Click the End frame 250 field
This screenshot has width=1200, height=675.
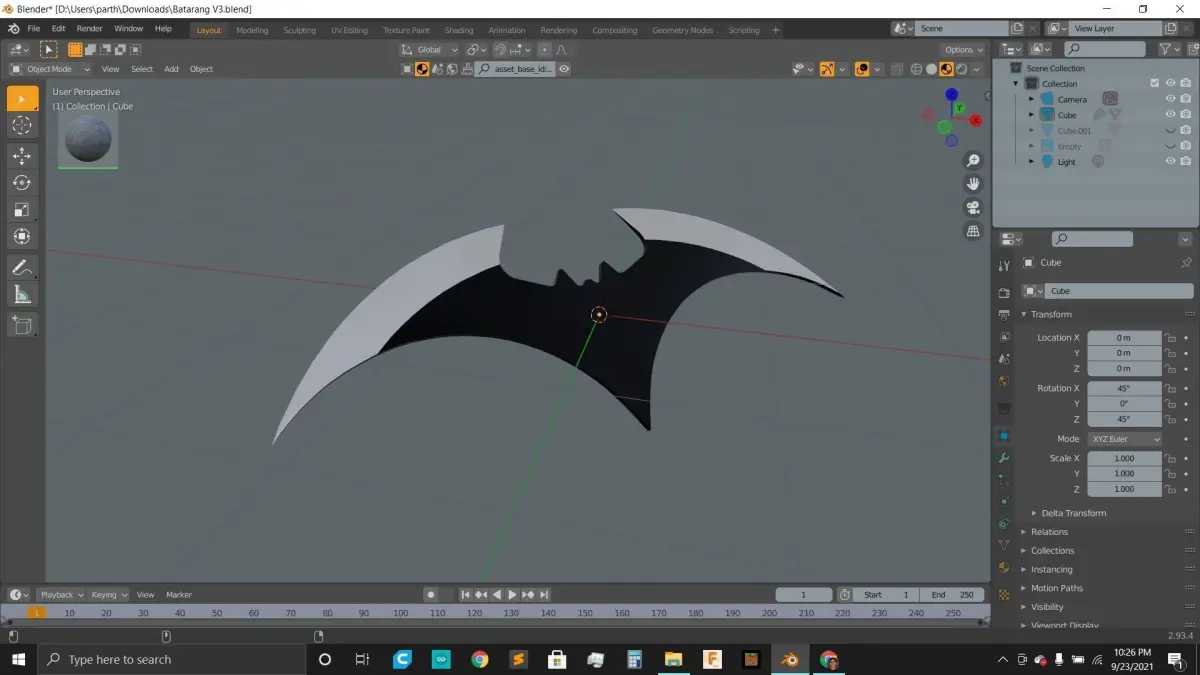953,595
